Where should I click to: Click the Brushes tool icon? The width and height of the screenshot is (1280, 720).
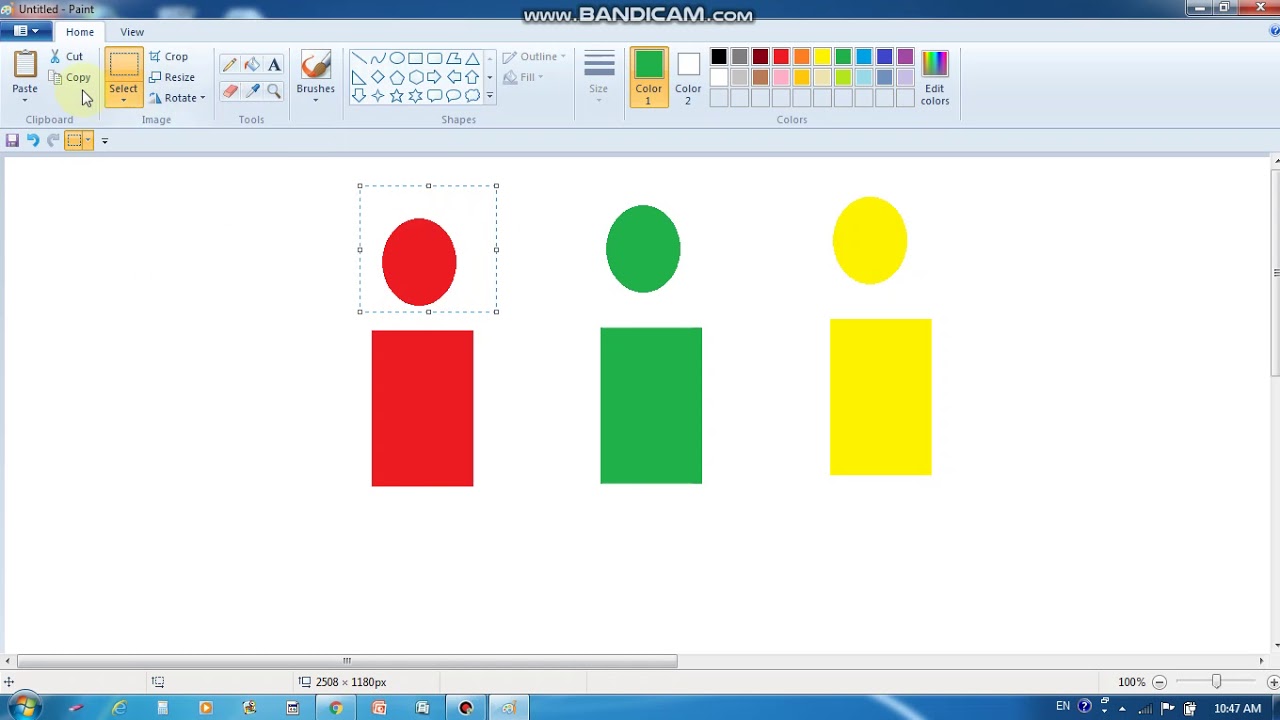pyautogui.click(x=315, y=66)
